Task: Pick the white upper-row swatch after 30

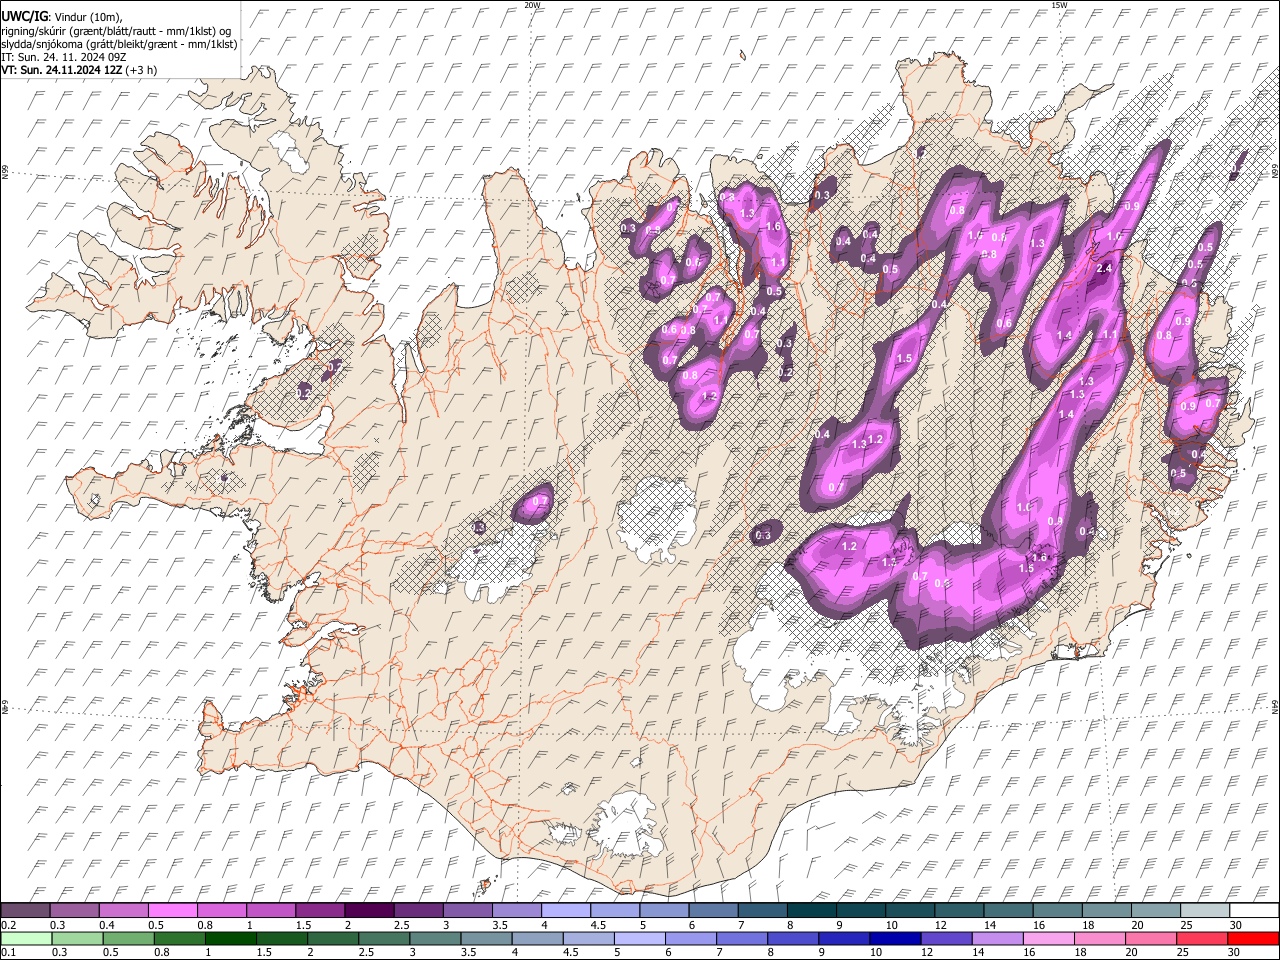Action: coord(1254,911)
